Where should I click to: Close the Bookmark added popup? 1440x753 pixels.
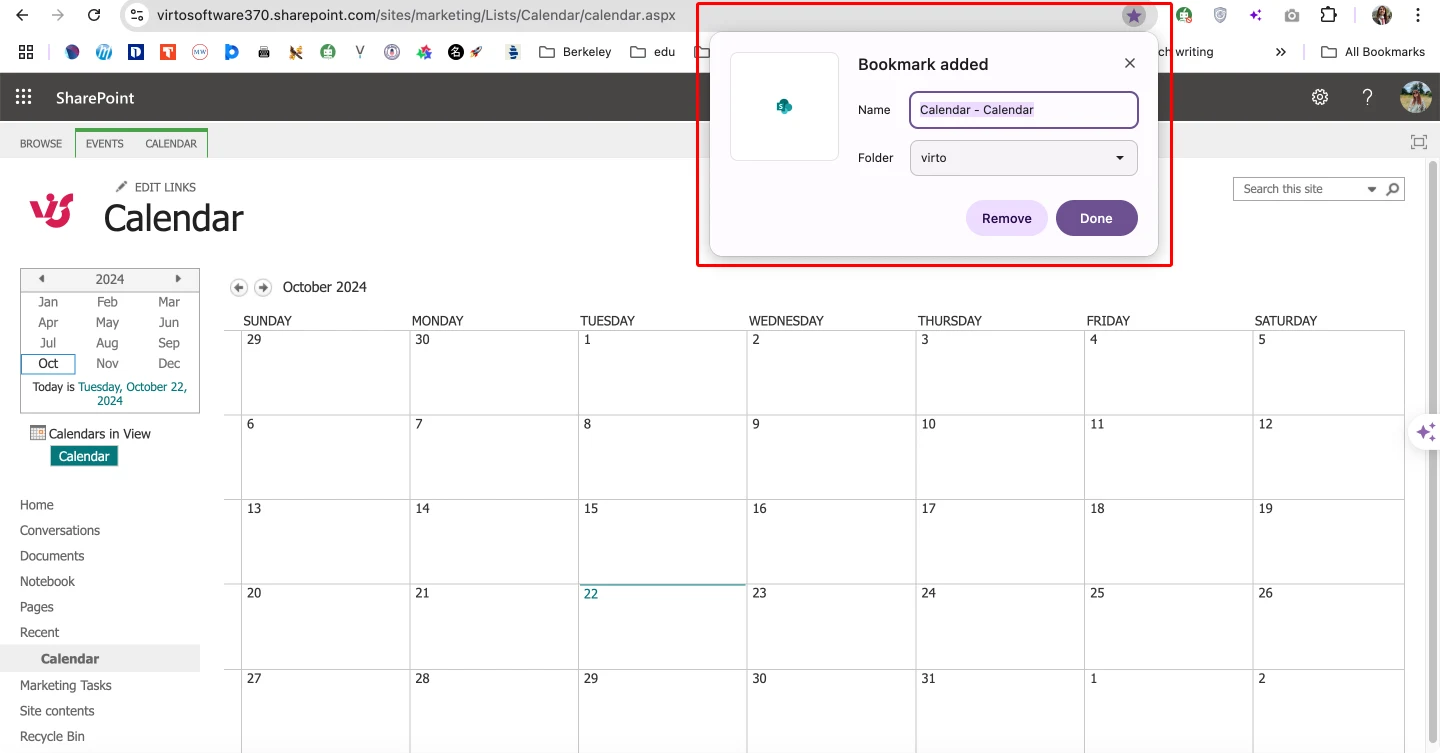coord(1130,63)
